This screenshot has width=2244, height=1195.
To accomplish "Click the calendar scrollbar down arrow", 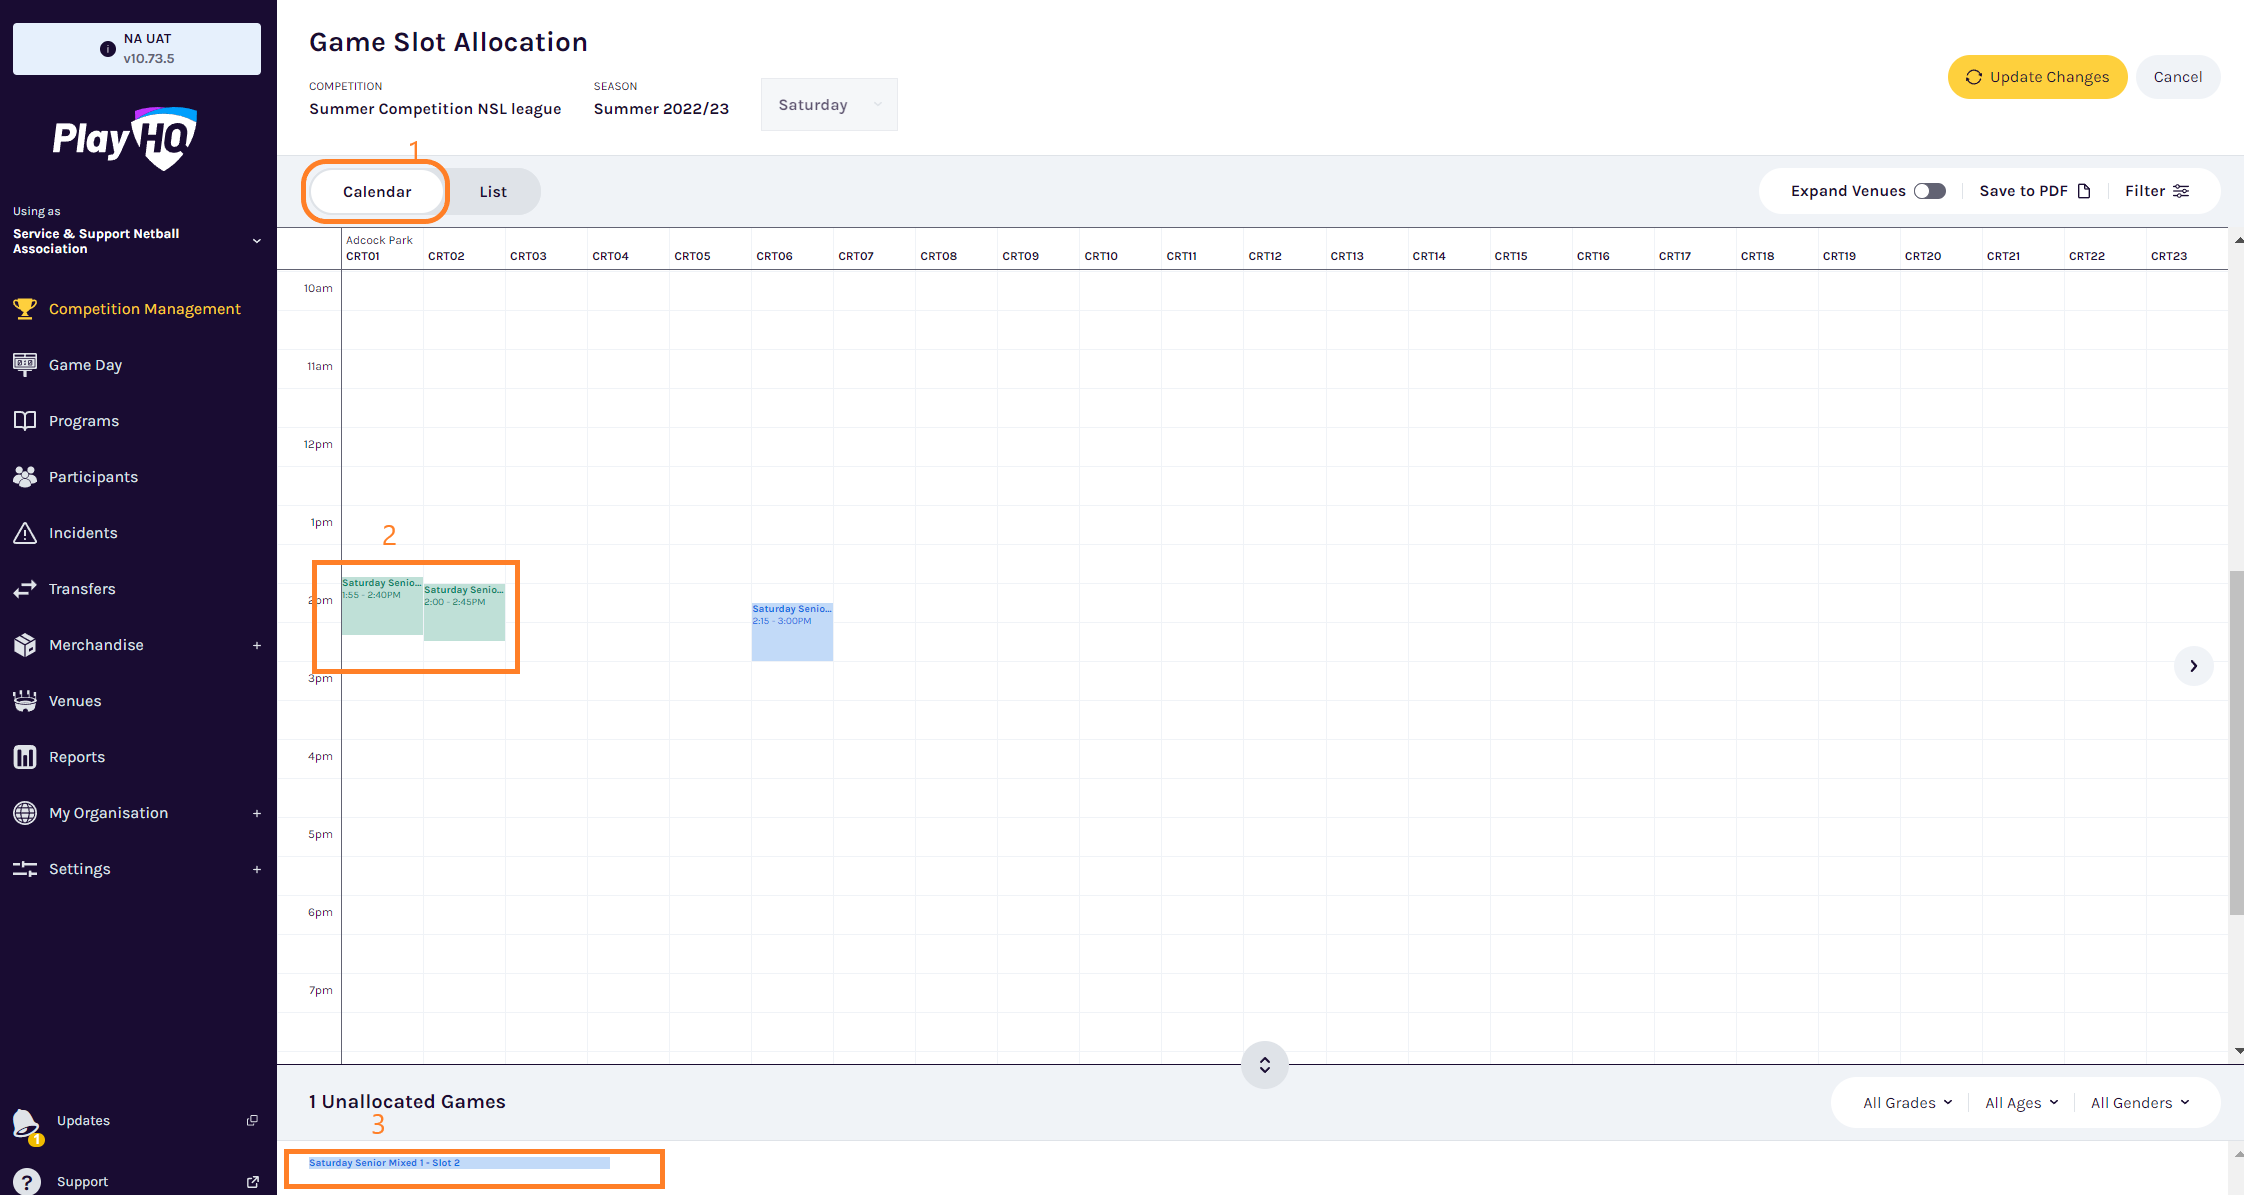I will 2237,1051.
